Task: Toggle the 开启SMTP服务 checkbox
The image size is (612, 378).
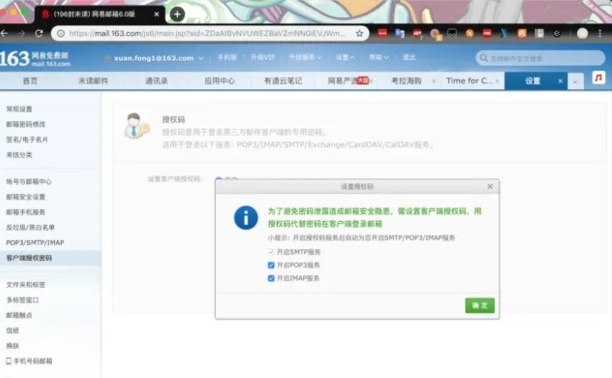Action: [271, 252]
